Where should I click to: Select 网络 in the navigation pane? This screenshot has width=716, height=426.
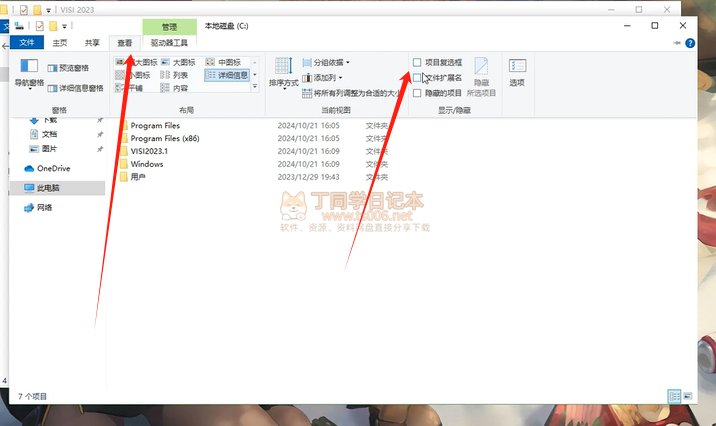(44, 207)
